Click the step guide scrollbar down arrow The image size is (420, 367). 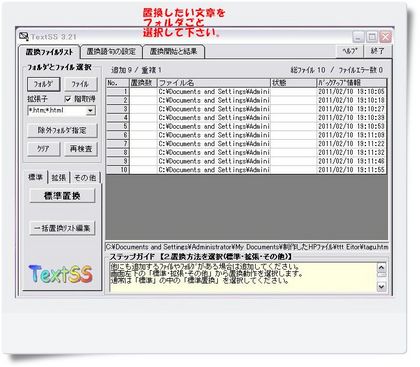coord(382,286)
